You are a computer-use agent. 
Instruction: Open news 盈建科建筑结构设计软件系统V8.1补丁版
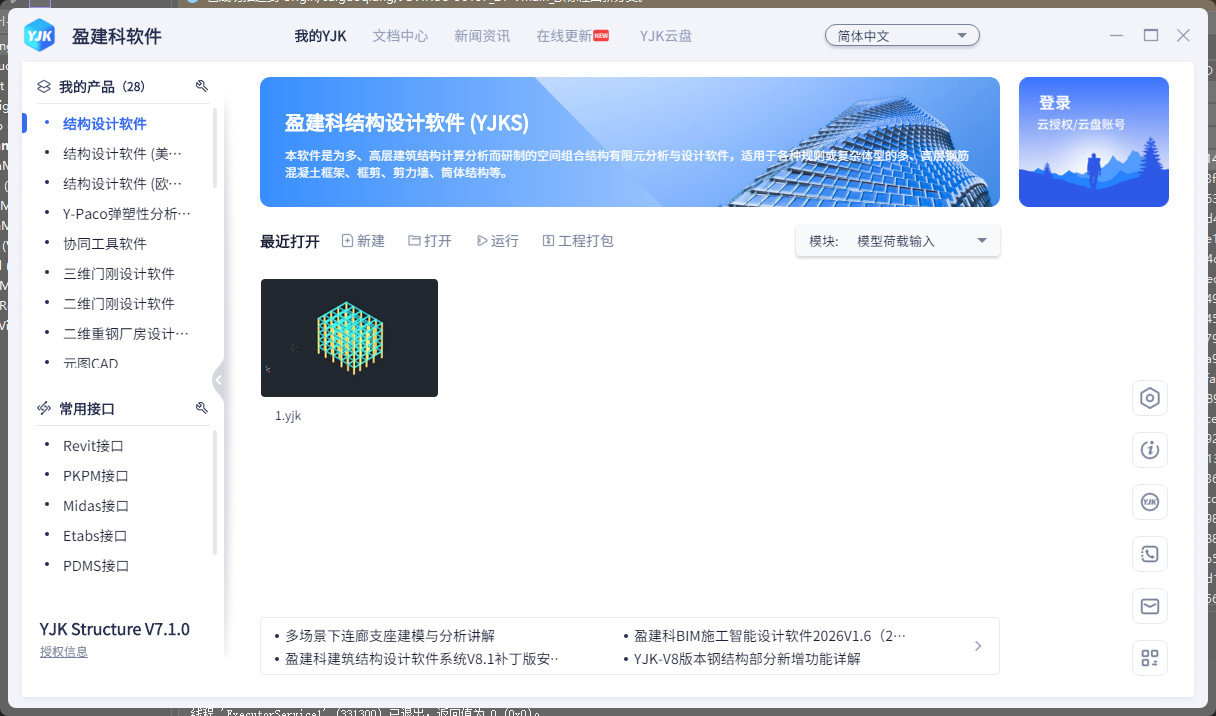(422, 659)
